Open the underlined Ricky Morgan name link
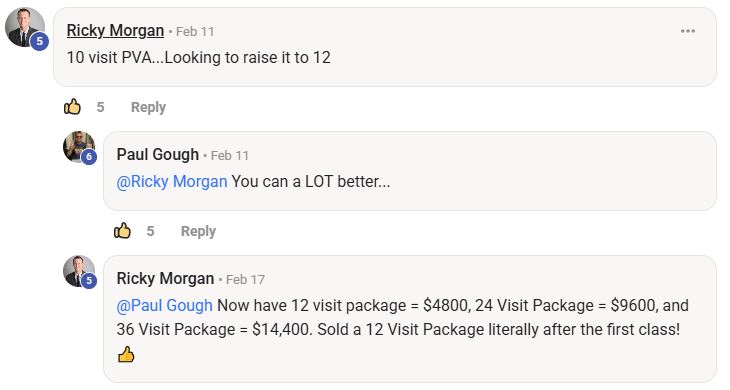Screen dimensions: 730x390 [x=115, y=31]
